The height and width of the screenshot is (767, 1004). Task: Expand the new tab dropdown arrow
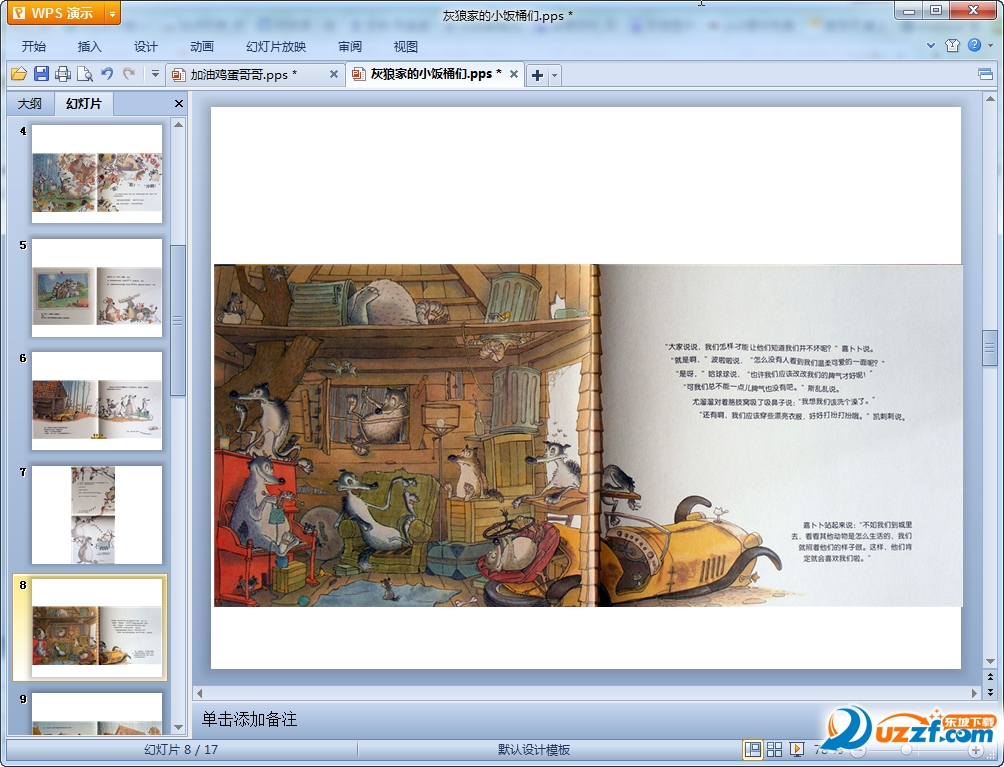555,75
